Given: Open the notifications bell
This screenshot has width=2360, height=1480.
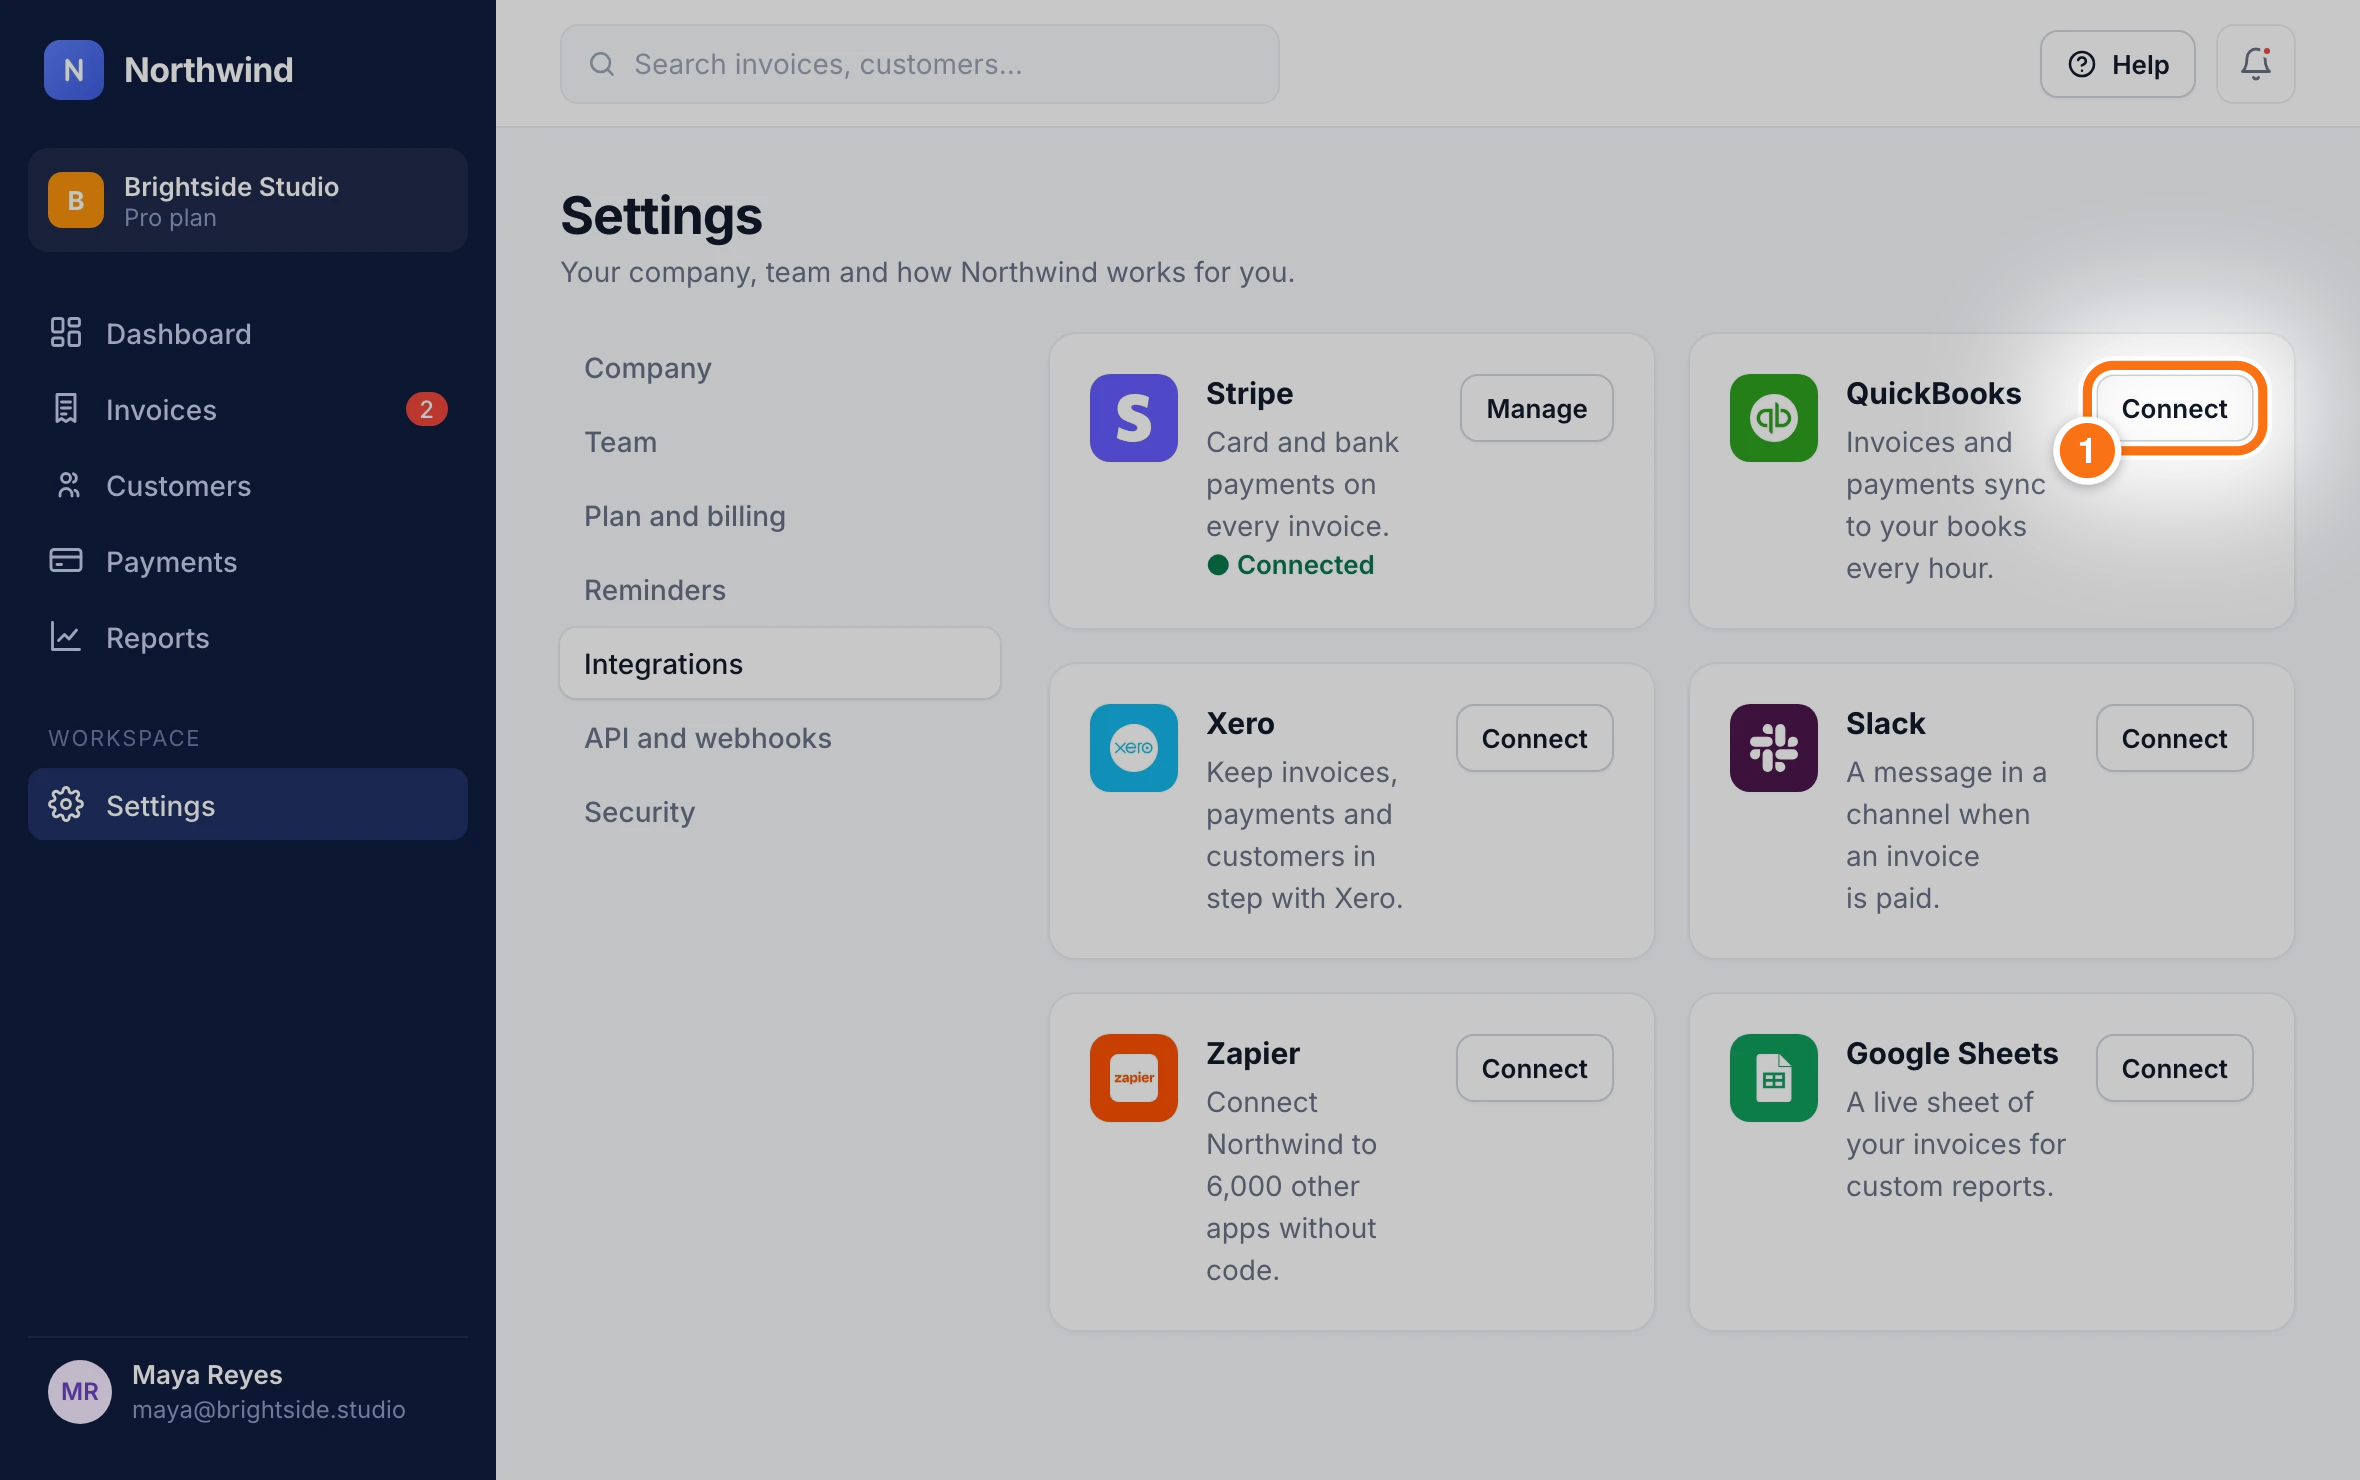Looking at the screenshot, I should pyautogui.click(x=2255, y=64).
